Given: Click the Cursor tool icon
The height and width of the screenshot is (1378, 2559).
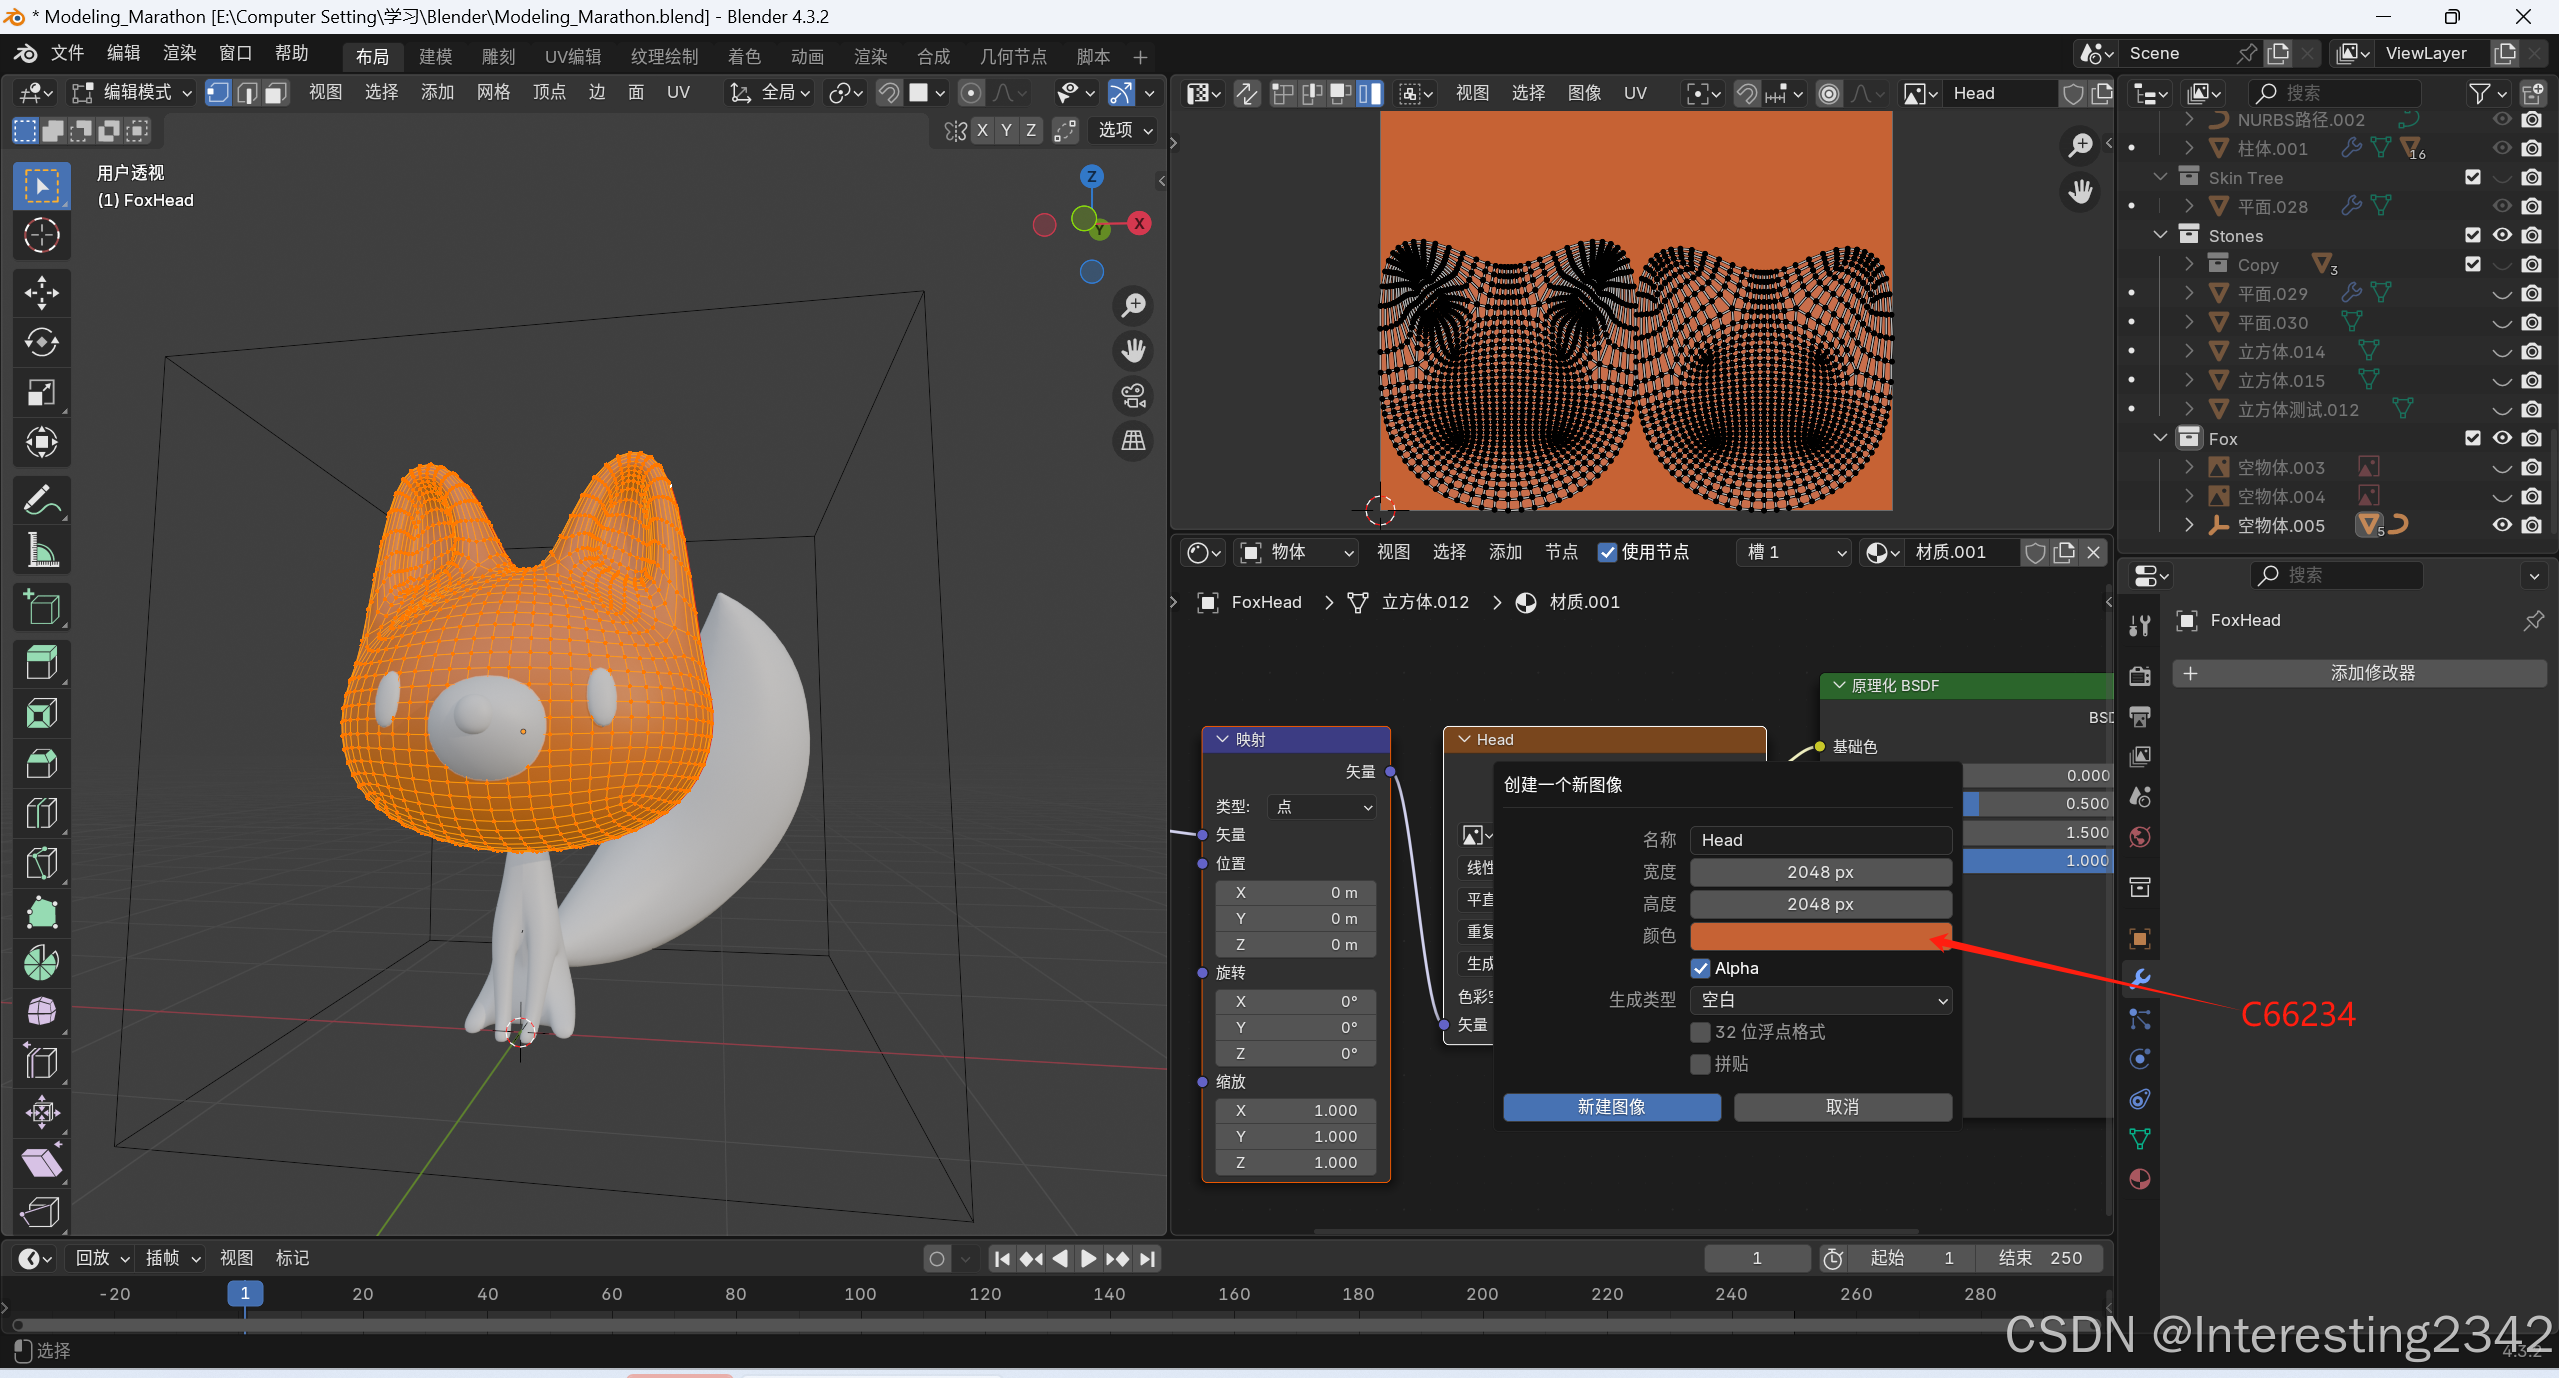Looking at the screenshot, I should [41, 236].
